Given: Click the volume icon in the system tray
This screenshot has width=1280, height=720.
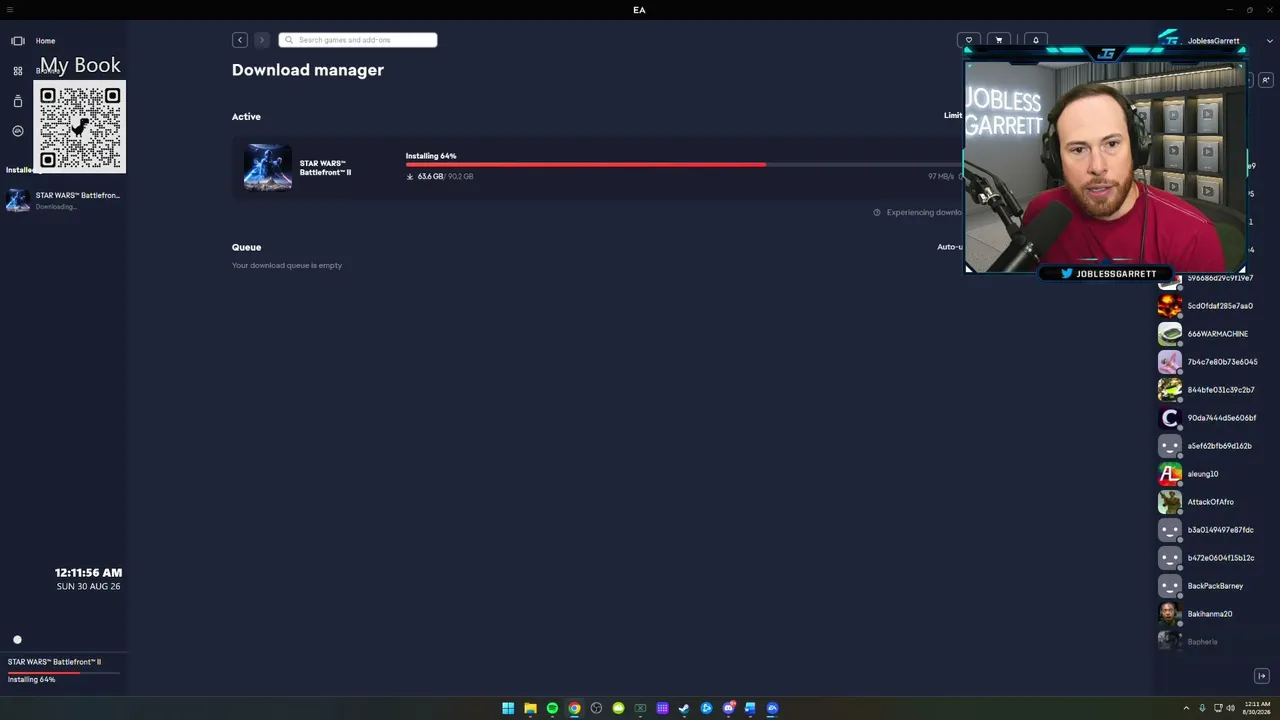Looking at the screenshot, I should coord(1230,708).
